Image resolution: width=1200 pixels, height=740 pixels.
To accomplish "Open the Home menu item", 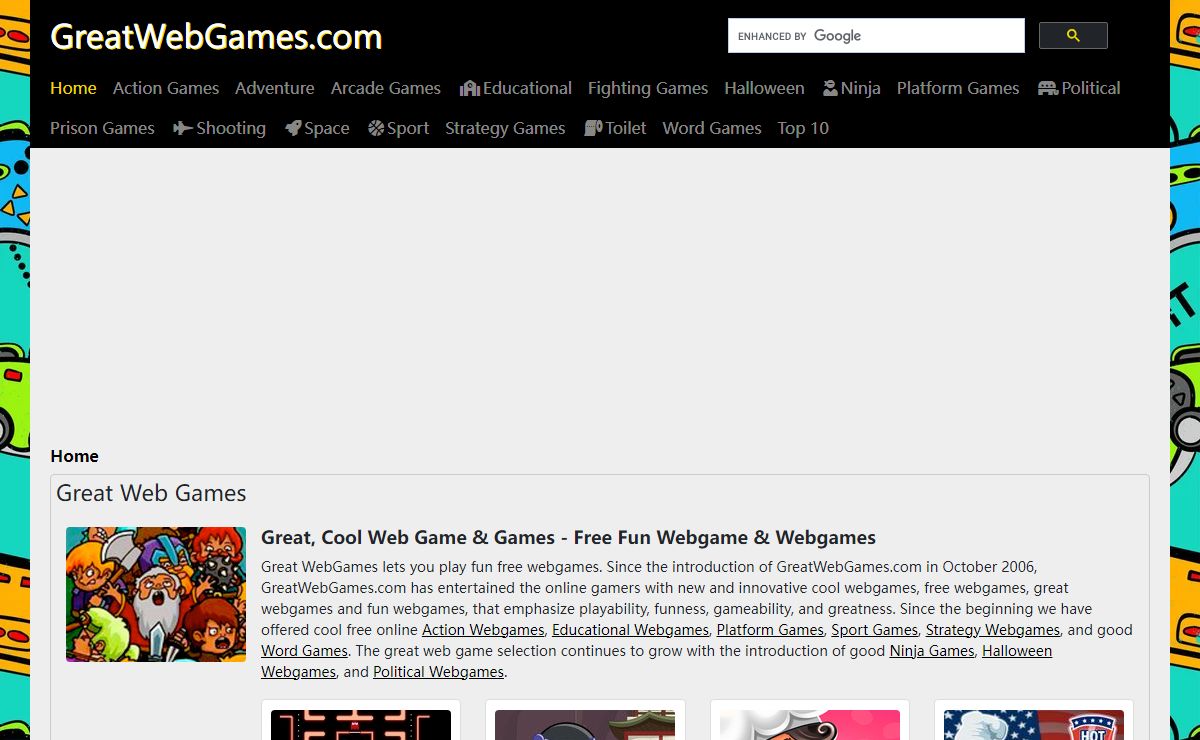I will 73,88.
